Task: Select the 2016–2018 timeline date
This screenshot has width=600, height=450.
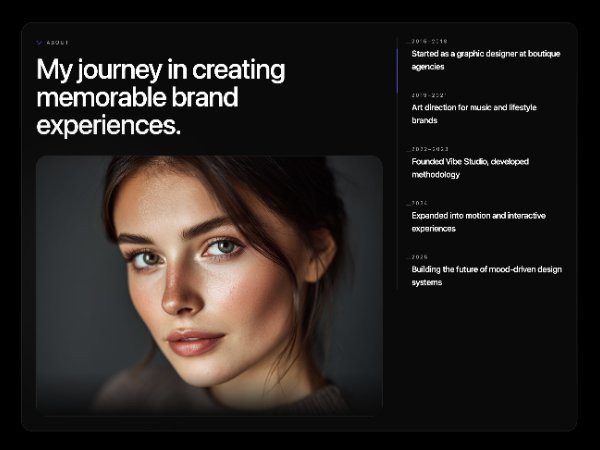Action: tap(429, 41)
